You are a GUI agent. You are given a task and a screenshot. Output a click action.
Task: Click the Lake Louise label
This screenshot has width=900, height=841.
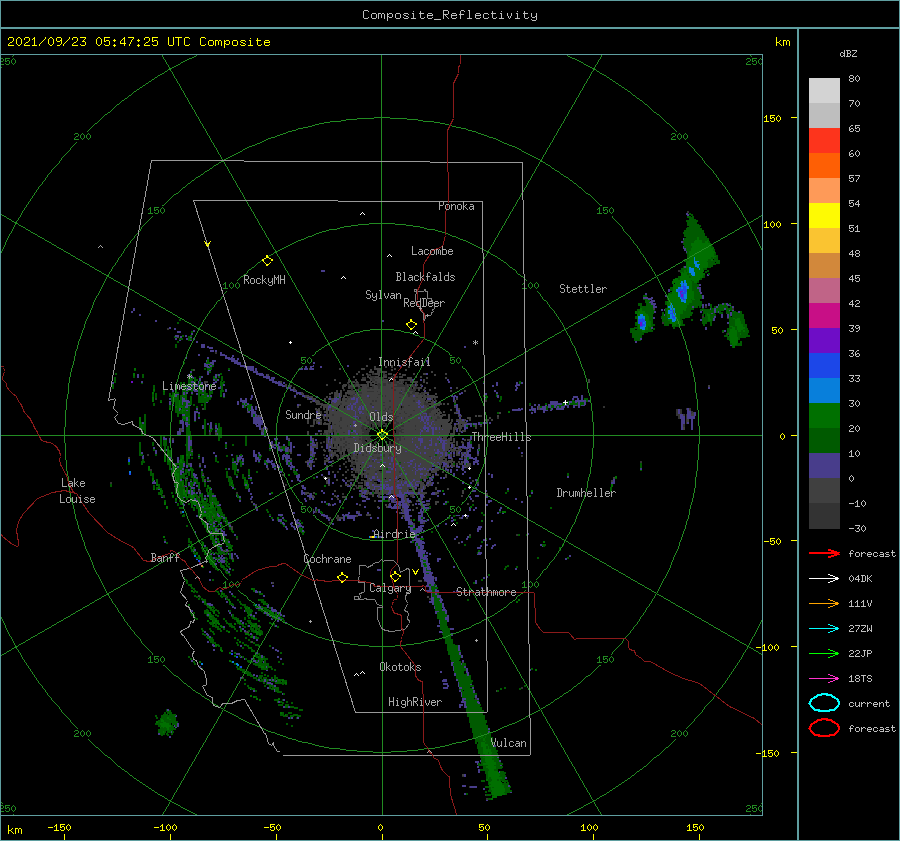[77, 491]
